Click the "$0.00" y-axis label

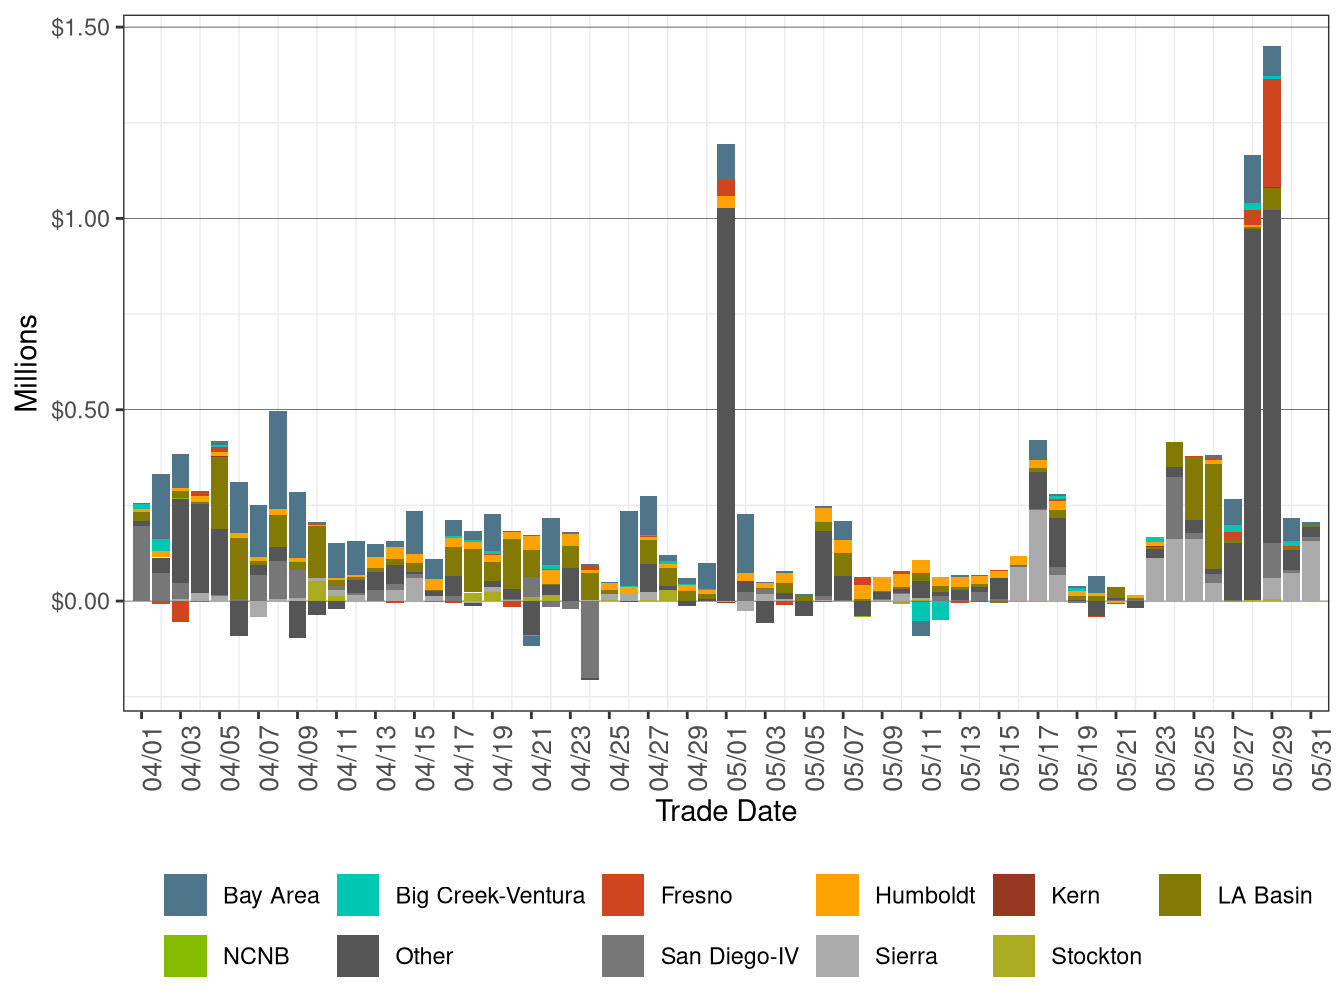81,601
